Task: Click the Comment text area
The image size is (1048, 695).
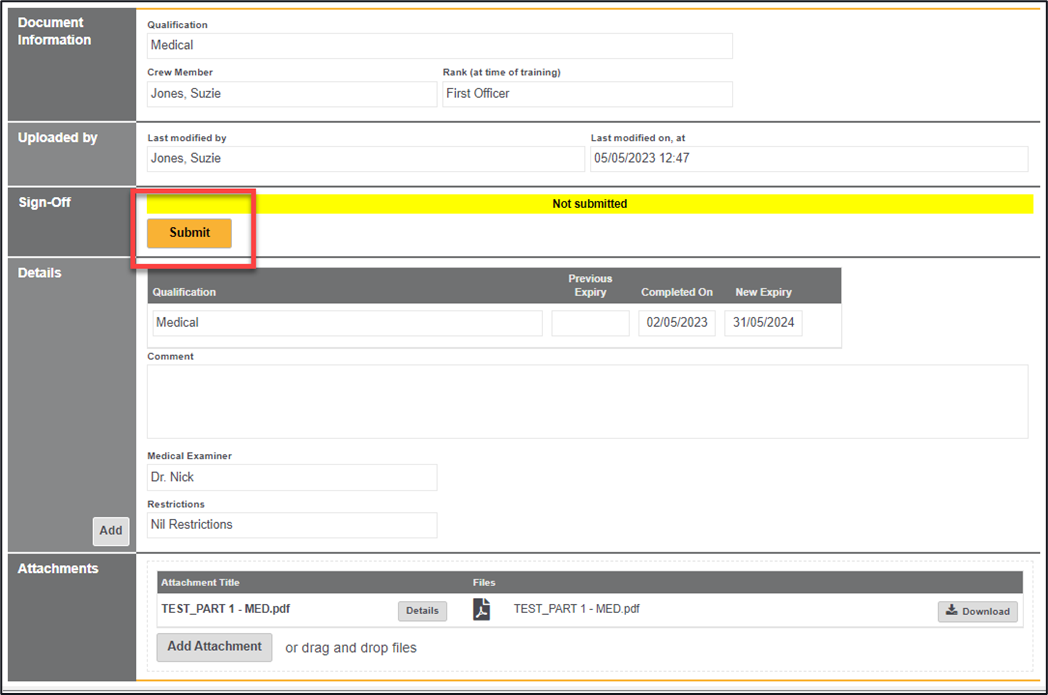Action: click(587, 401)
